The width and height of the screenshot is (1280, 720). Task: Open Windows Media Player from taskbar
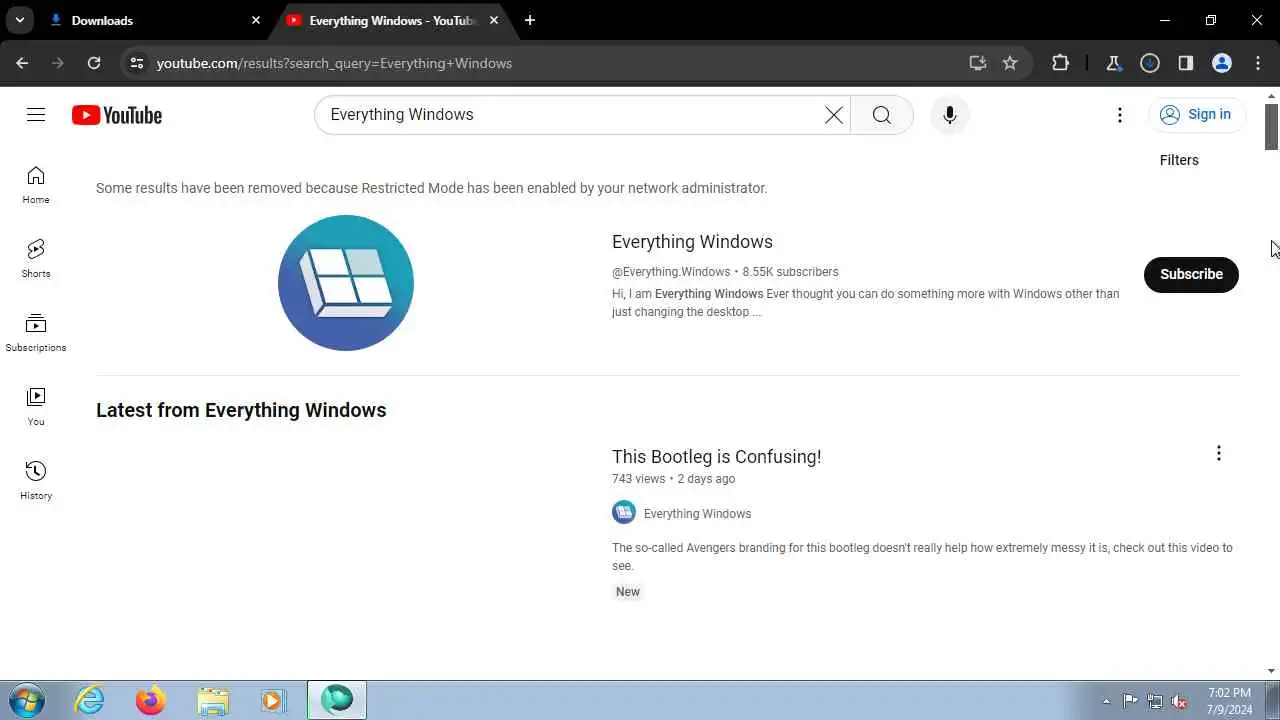(274, 700)
